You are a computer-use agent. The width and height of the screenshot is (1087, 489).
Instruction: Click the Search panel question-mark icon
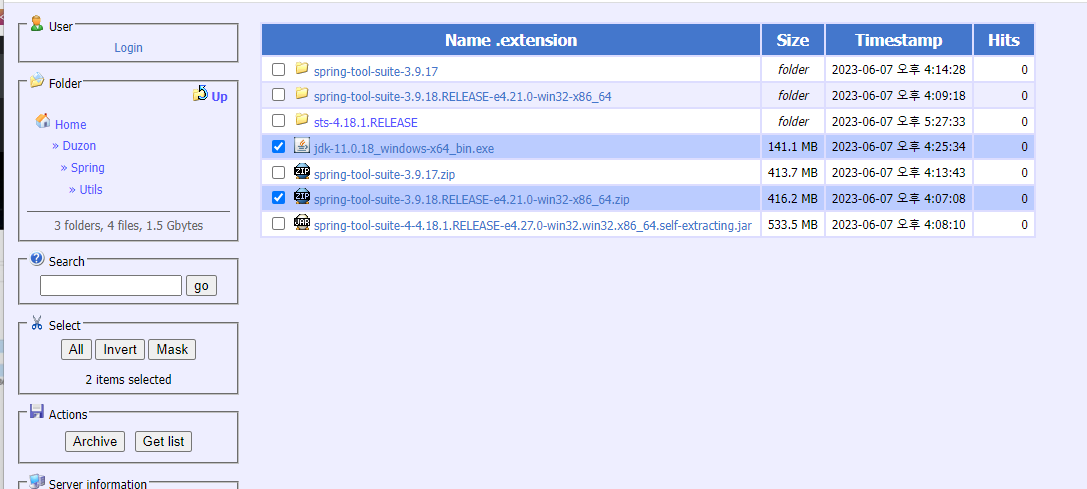(37, 259)
